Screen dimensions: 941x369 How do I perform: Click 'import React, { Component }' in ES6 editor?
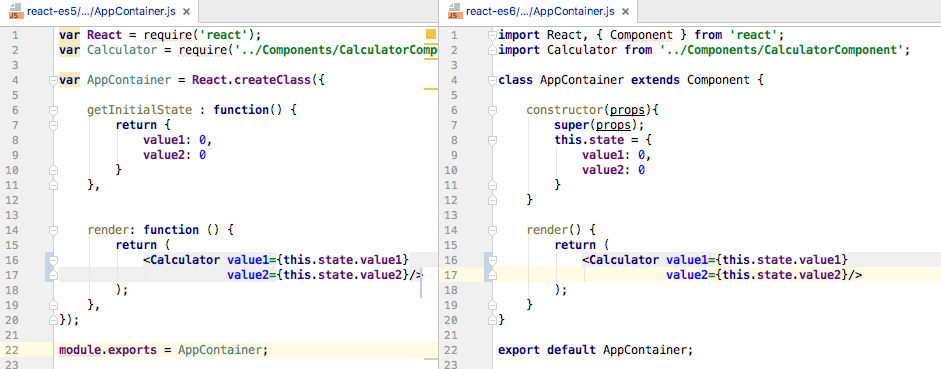click(593, 35)
